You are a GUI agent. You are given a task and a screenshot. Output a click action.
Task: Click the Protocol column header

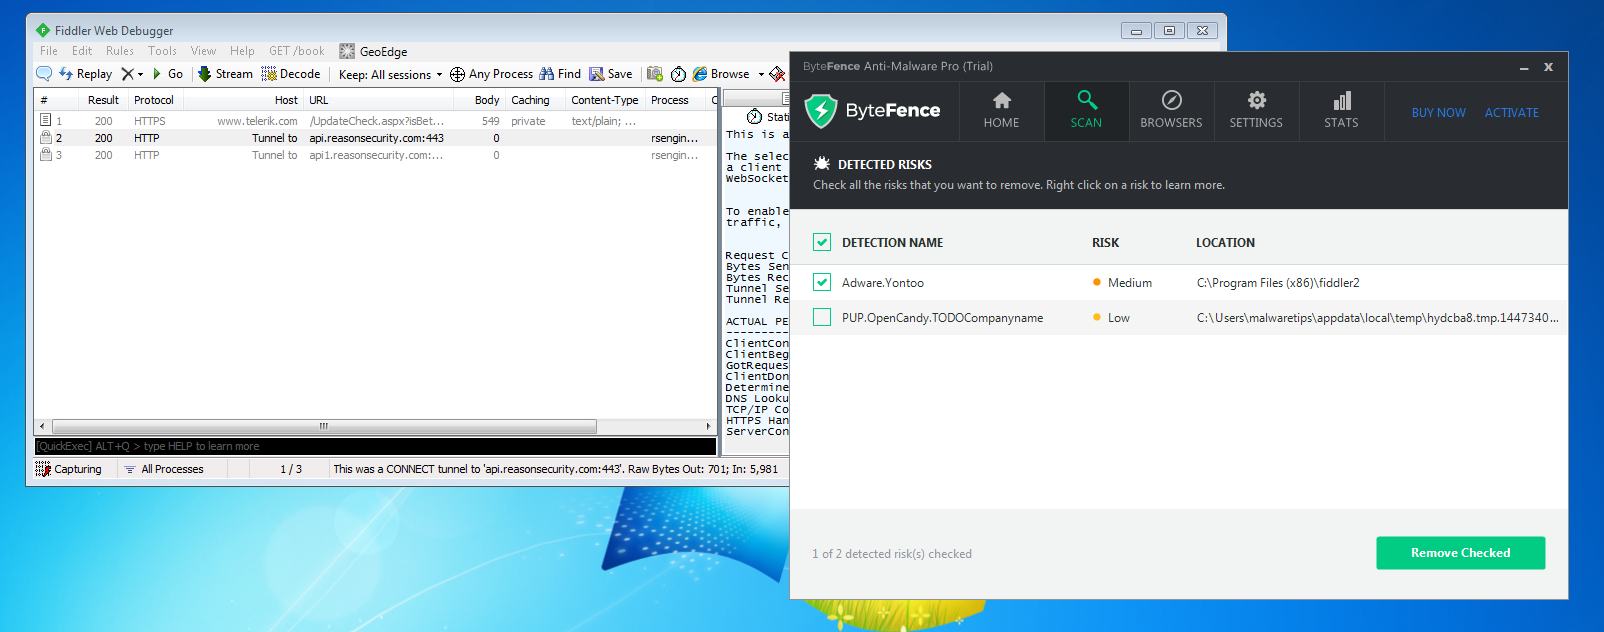pos(154,100)
